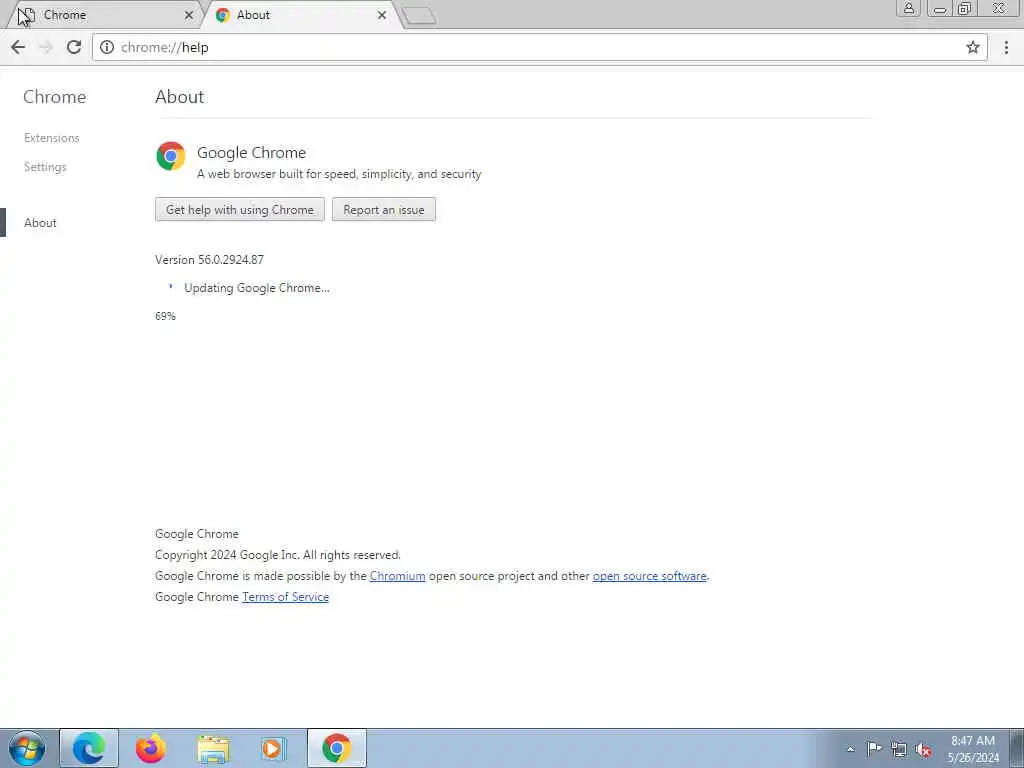Click the user profile icon in title bar
The width and height of the screenshot is (1024, 768).
[x=908, y=8]
